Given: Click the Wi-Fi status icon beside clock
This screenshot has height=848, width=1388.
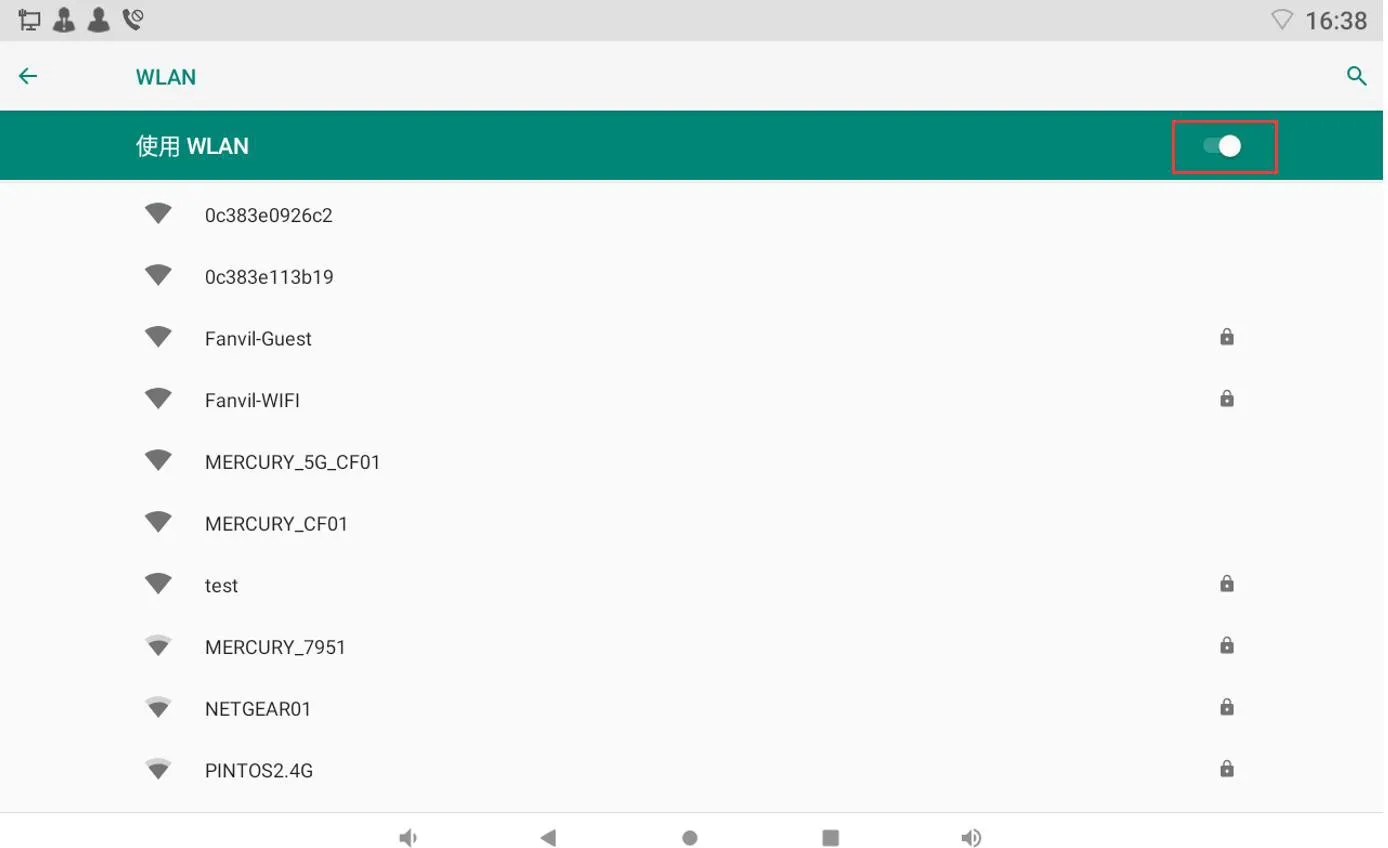Looking at the screenshot, I should pyautogui.click(x=1281, y=20).
